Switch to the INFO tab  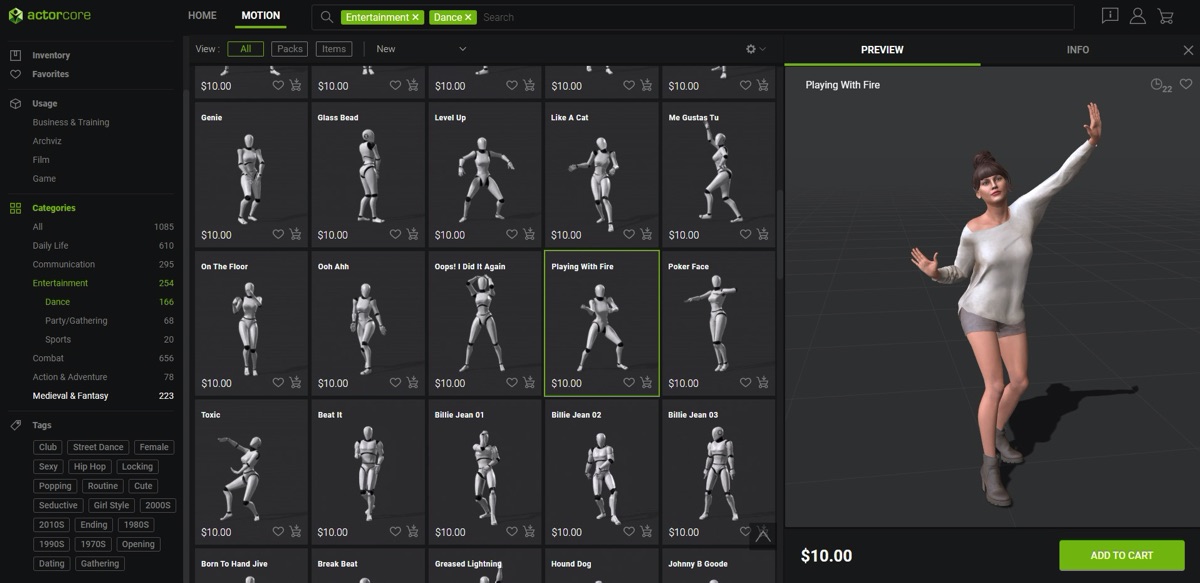tap(1078, 50)
